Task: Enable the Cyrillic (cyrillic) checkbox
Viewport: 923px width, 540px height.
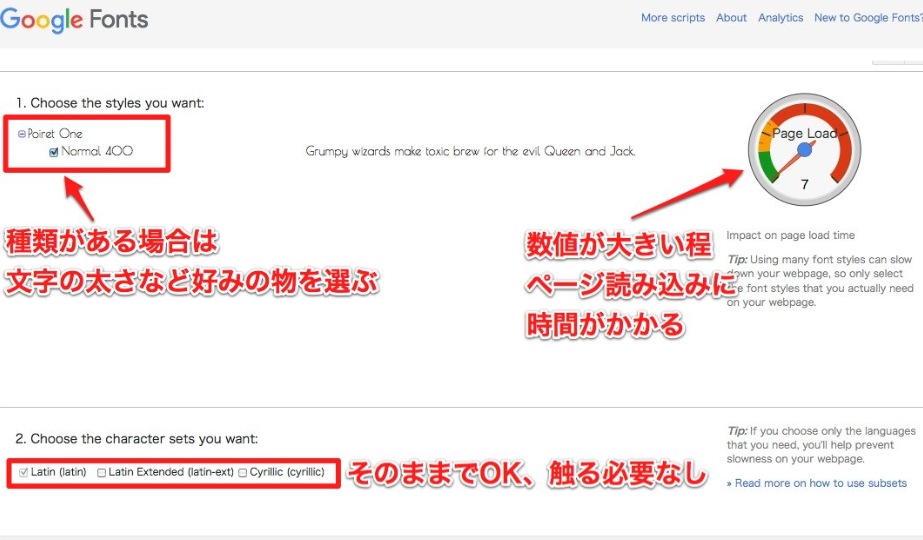Action: (242, 472)
